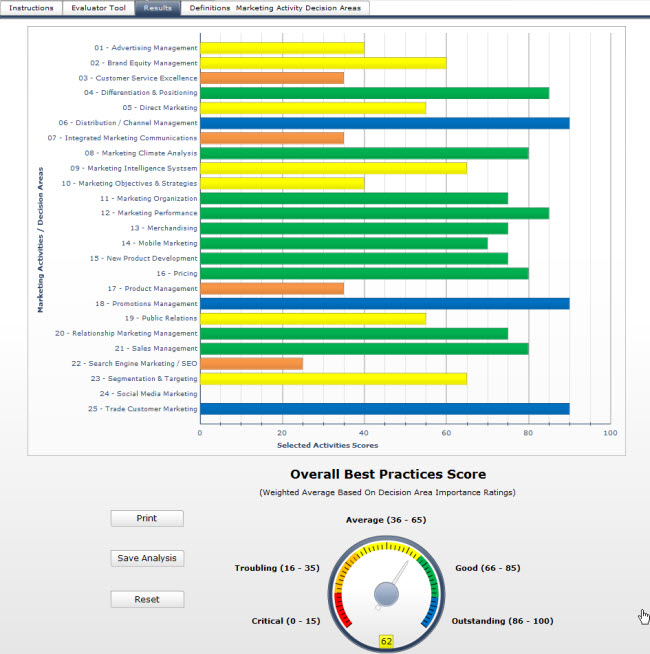Click the Relationship Marketing Management bar
This screenshot has height=654, width=650.
[x=354, y=334]
